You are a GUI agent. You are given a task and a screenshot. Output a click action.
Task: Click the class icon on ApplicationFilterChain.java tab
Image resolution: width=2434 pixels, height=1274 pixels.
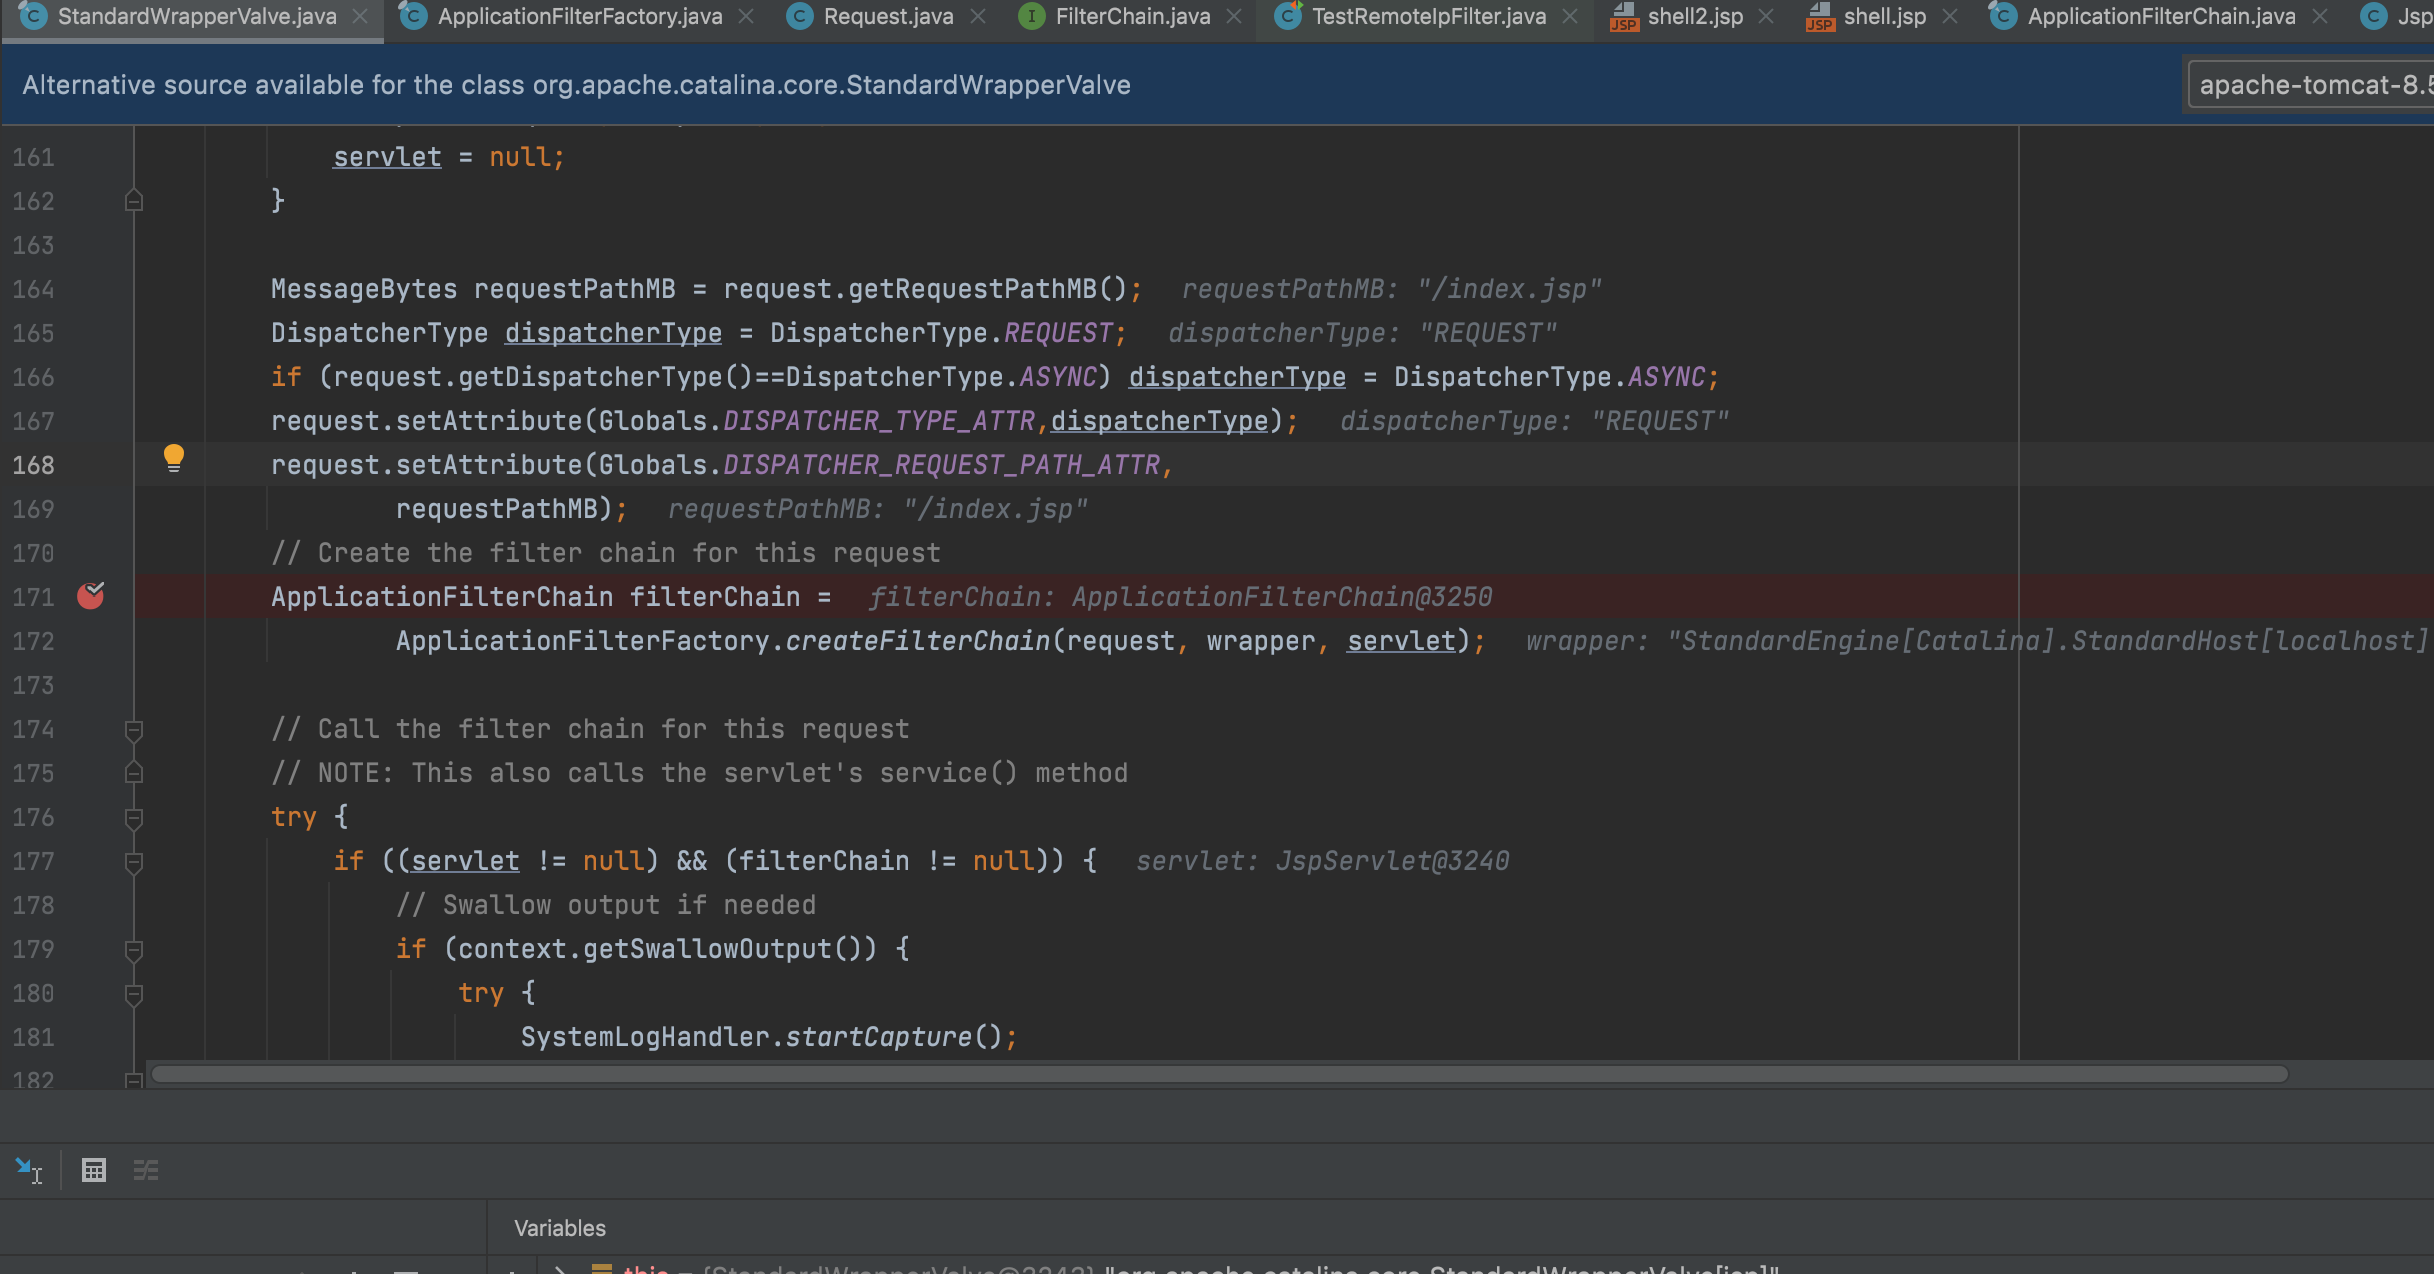(x=2002, y=16)
